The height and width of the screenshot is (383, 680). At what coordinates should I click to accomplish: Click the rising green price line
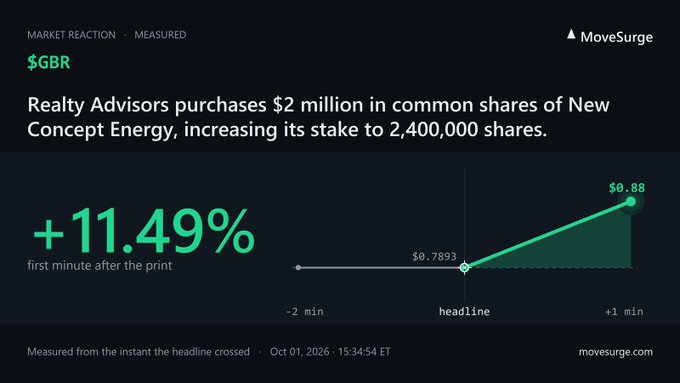pos(547,235)
